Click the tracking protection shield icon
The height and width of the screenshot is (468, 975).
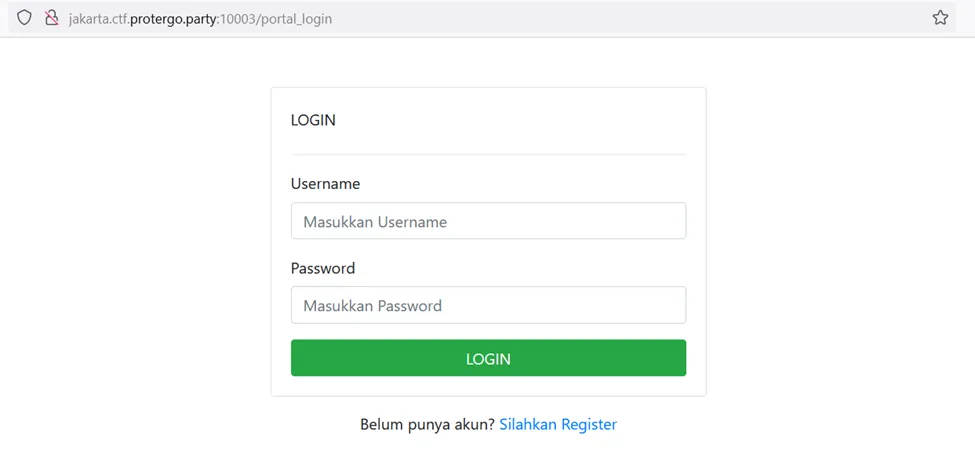pos(25,18)
